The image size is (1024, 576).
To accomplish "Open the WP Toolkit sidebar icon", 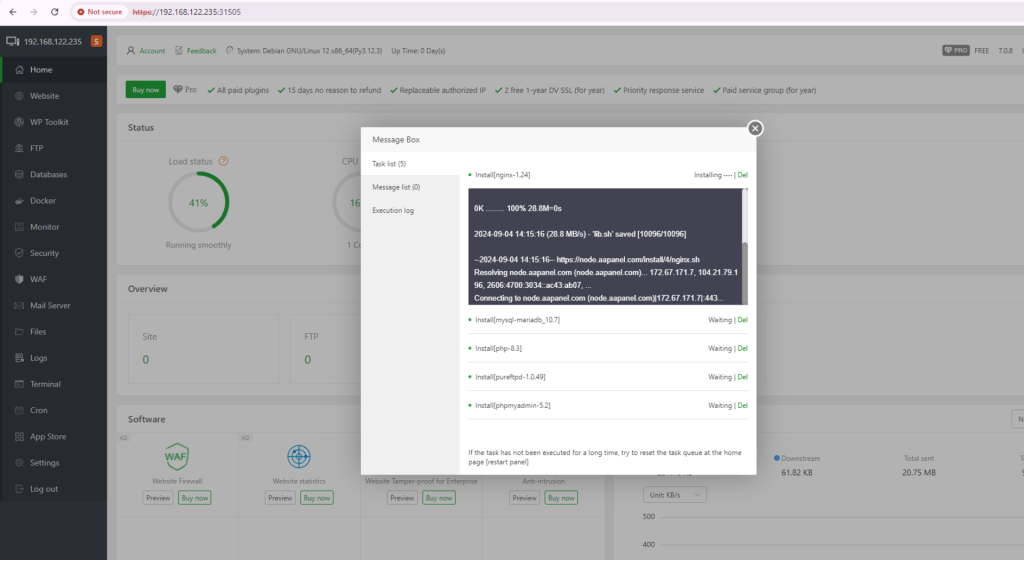I will click(19, 122).
